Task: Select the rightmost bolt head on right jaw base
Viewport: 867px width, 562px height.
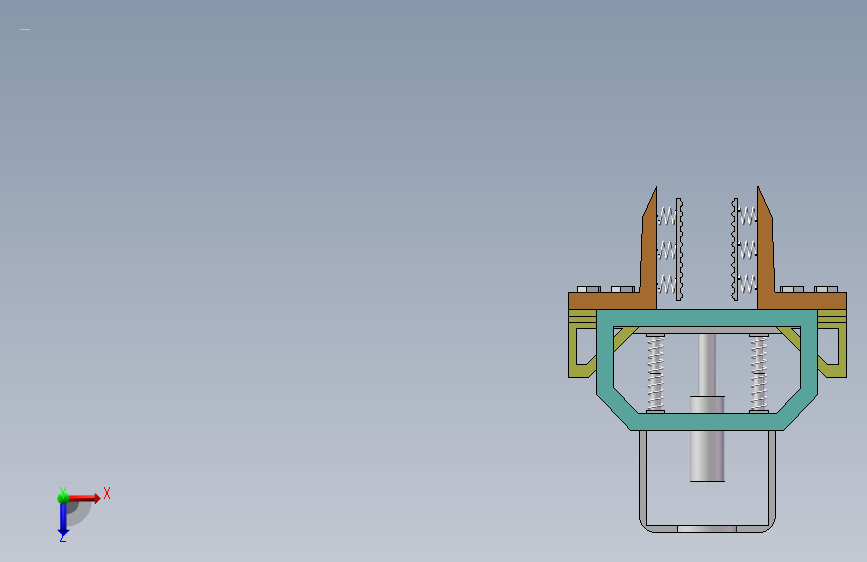Action: pyautogui.click(x=826, y=289)
